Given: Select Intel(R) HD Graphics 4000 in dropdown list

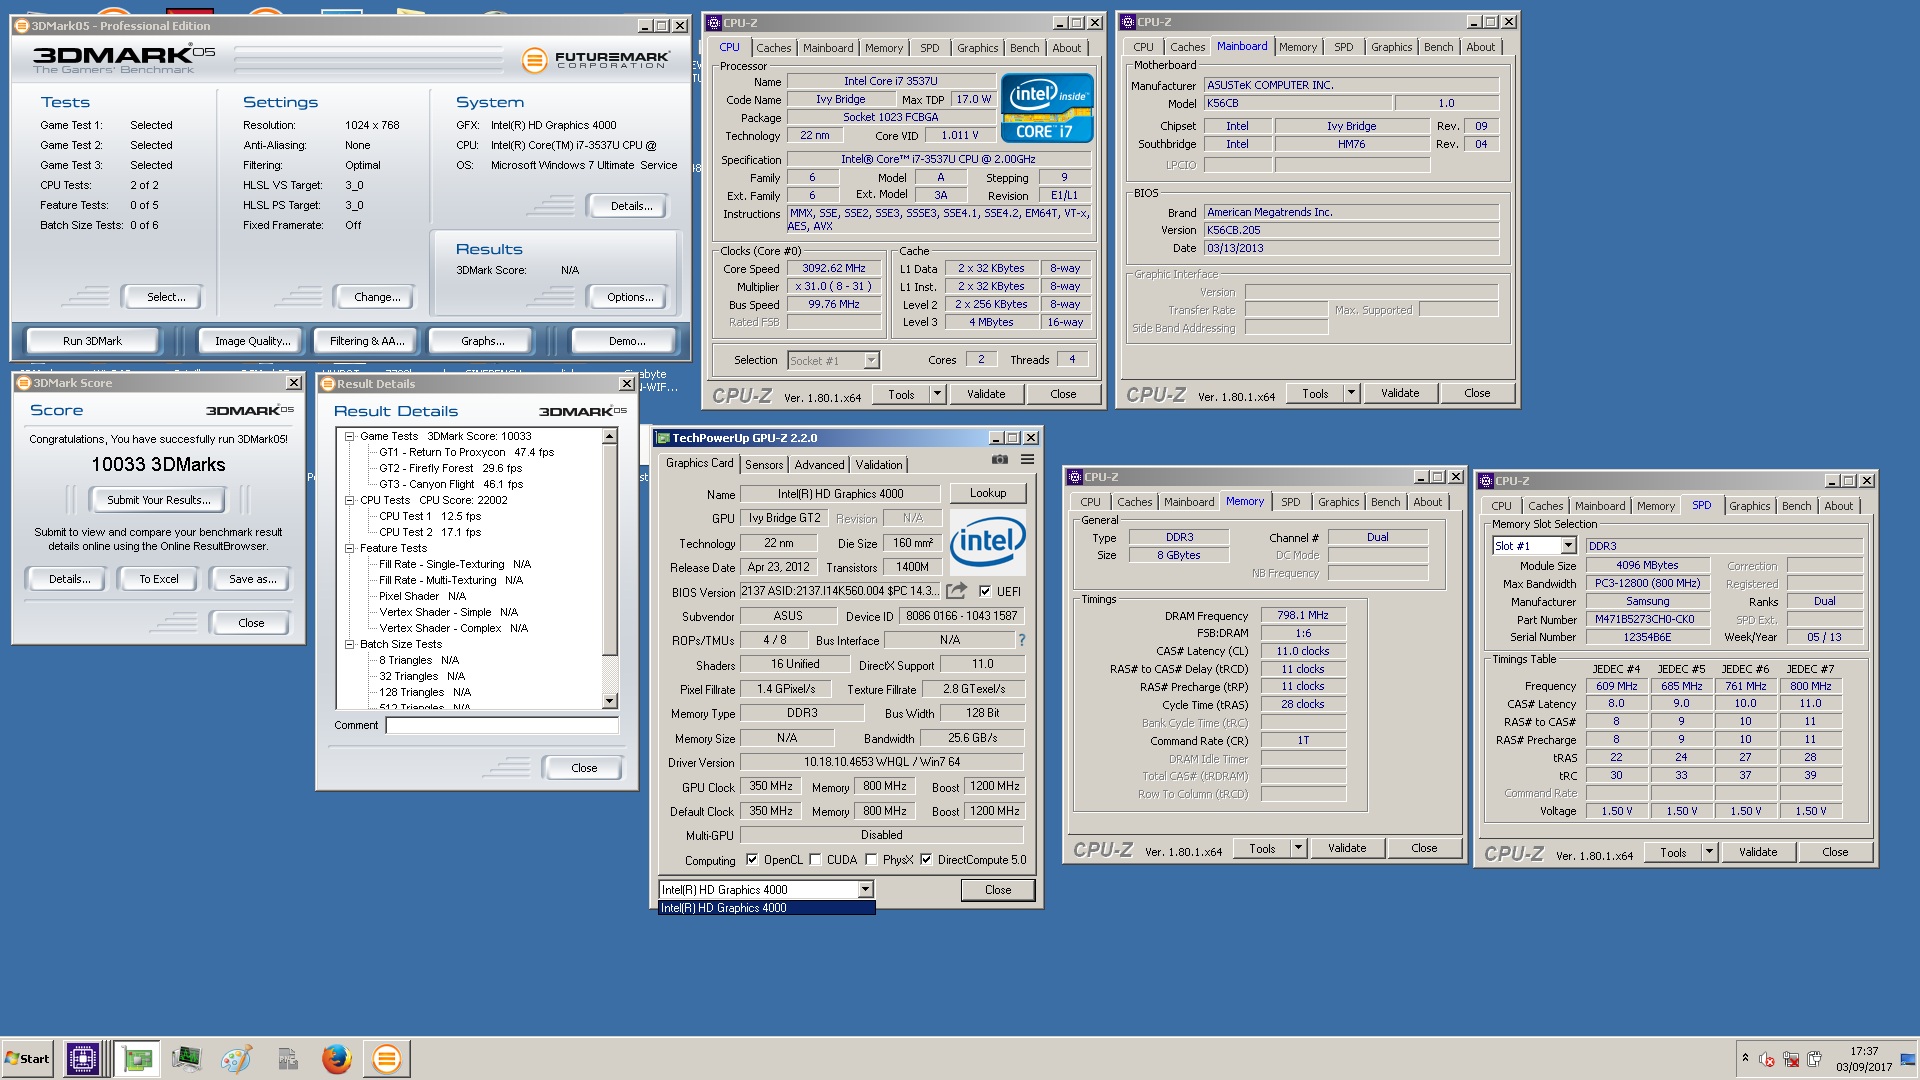Looking at the screenshot, I should (x=766, y=908).
